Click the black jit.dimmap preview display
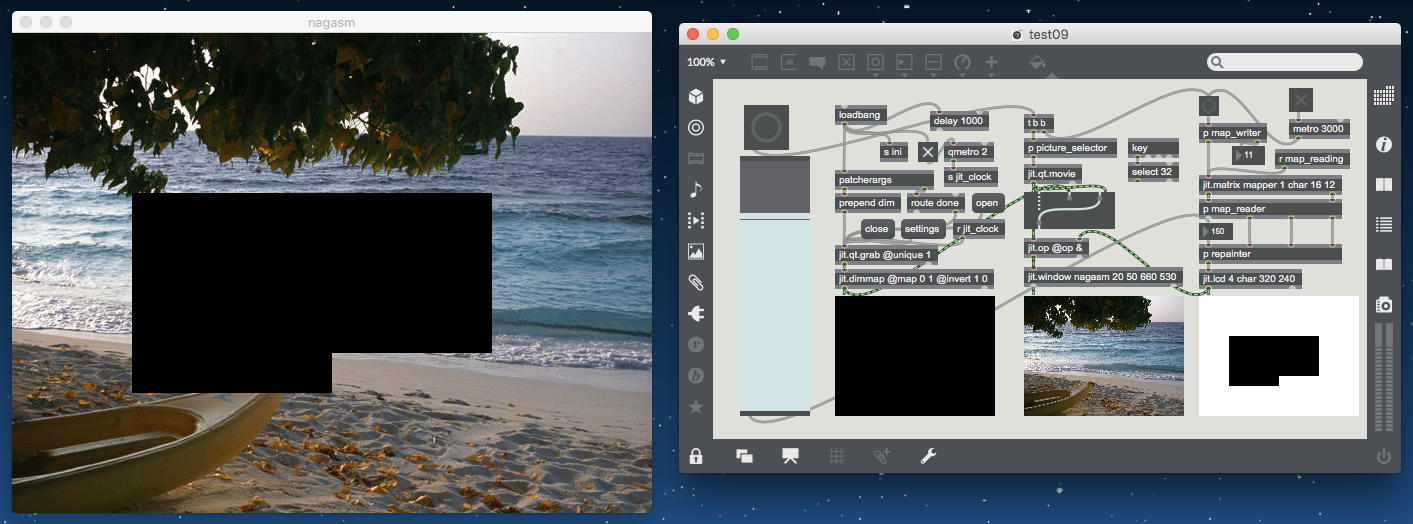The width and height of the screenshot is (1413, 524). 915,356
